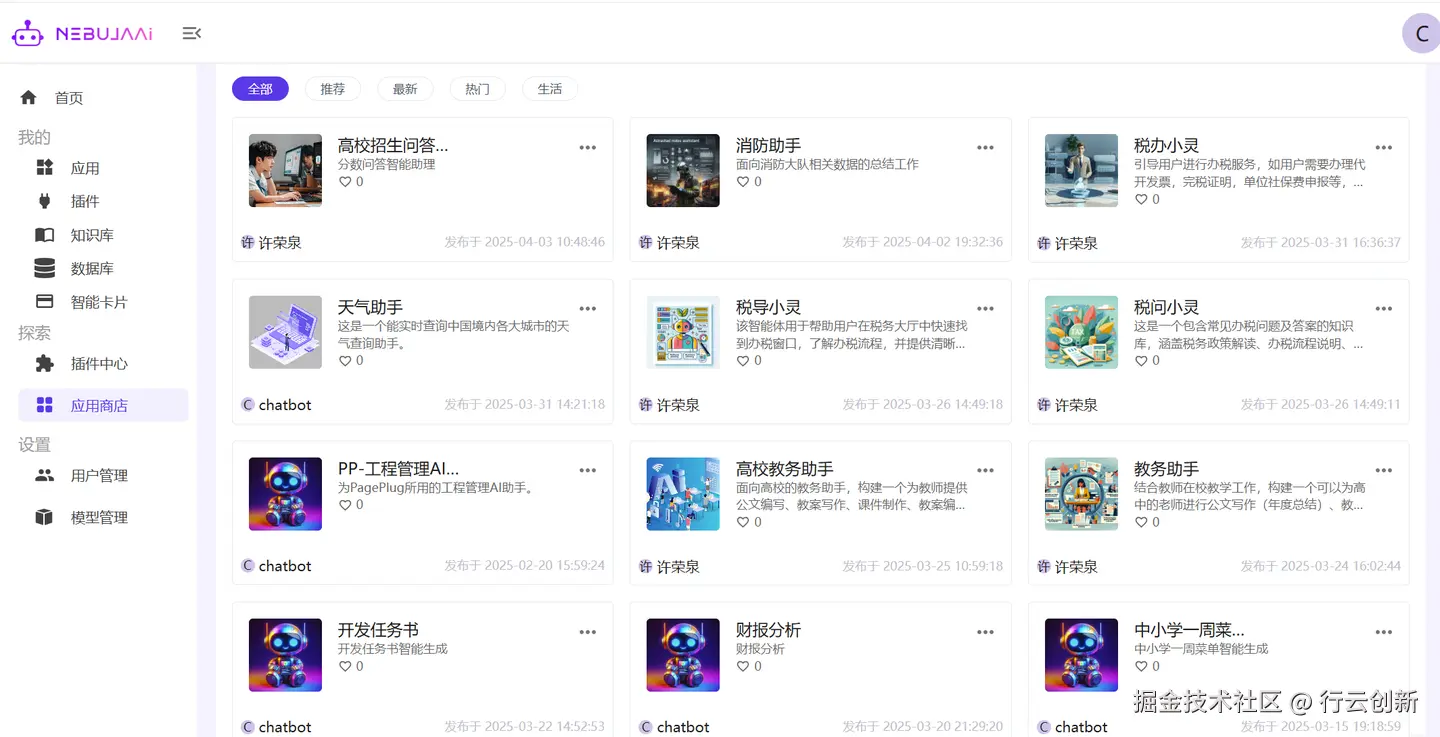Like the 开发任务书 app via heart icon
This screenshot has height=737, width=1440.
pos(345,666)
